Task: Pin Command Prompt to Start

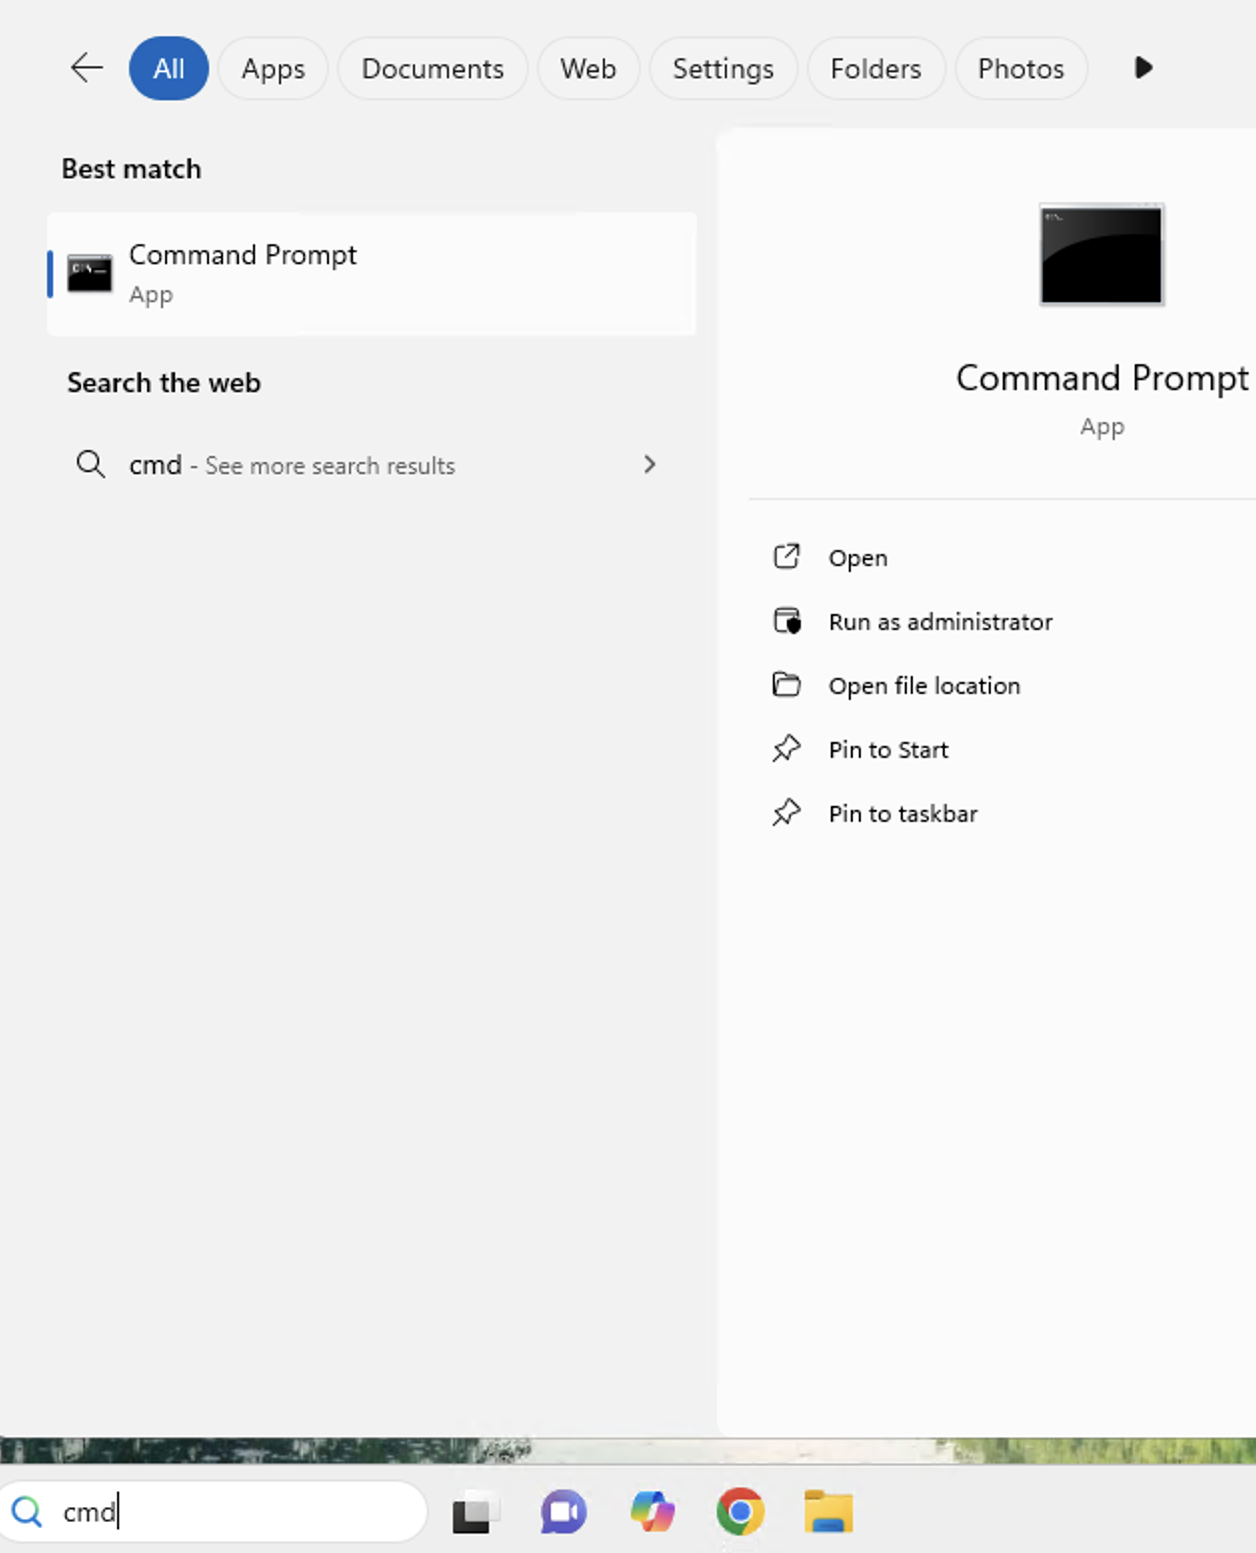Action: point(887,750)
